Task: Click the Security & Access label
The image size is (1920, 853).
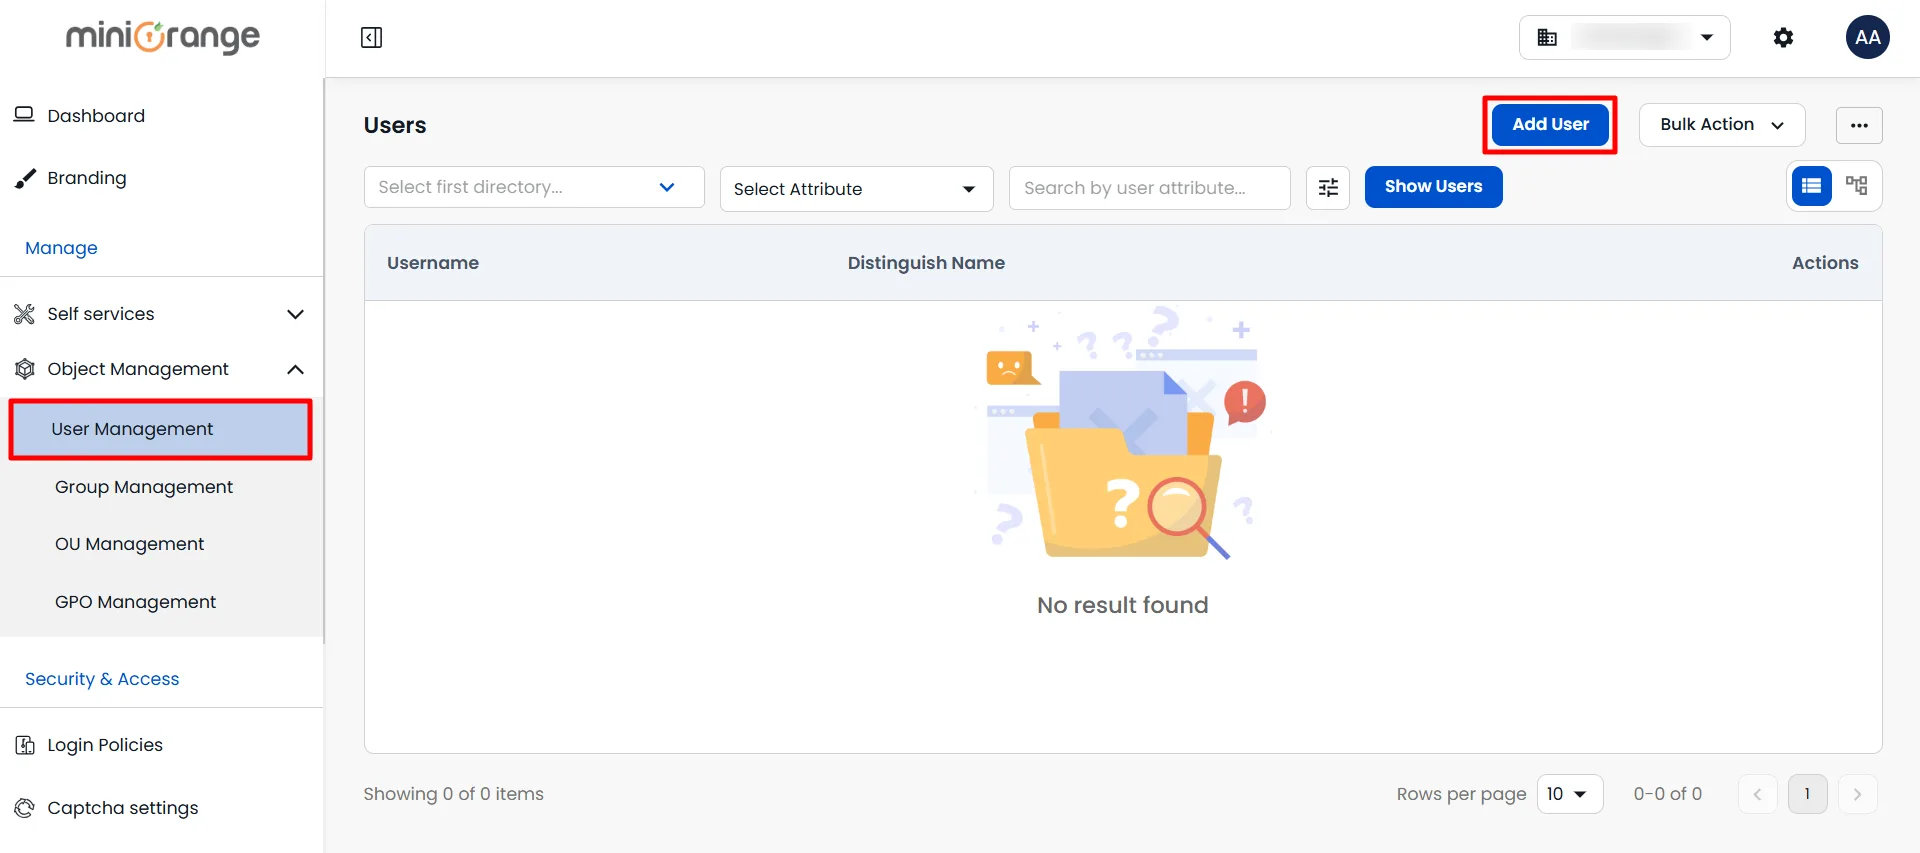Action: [102, 679]
